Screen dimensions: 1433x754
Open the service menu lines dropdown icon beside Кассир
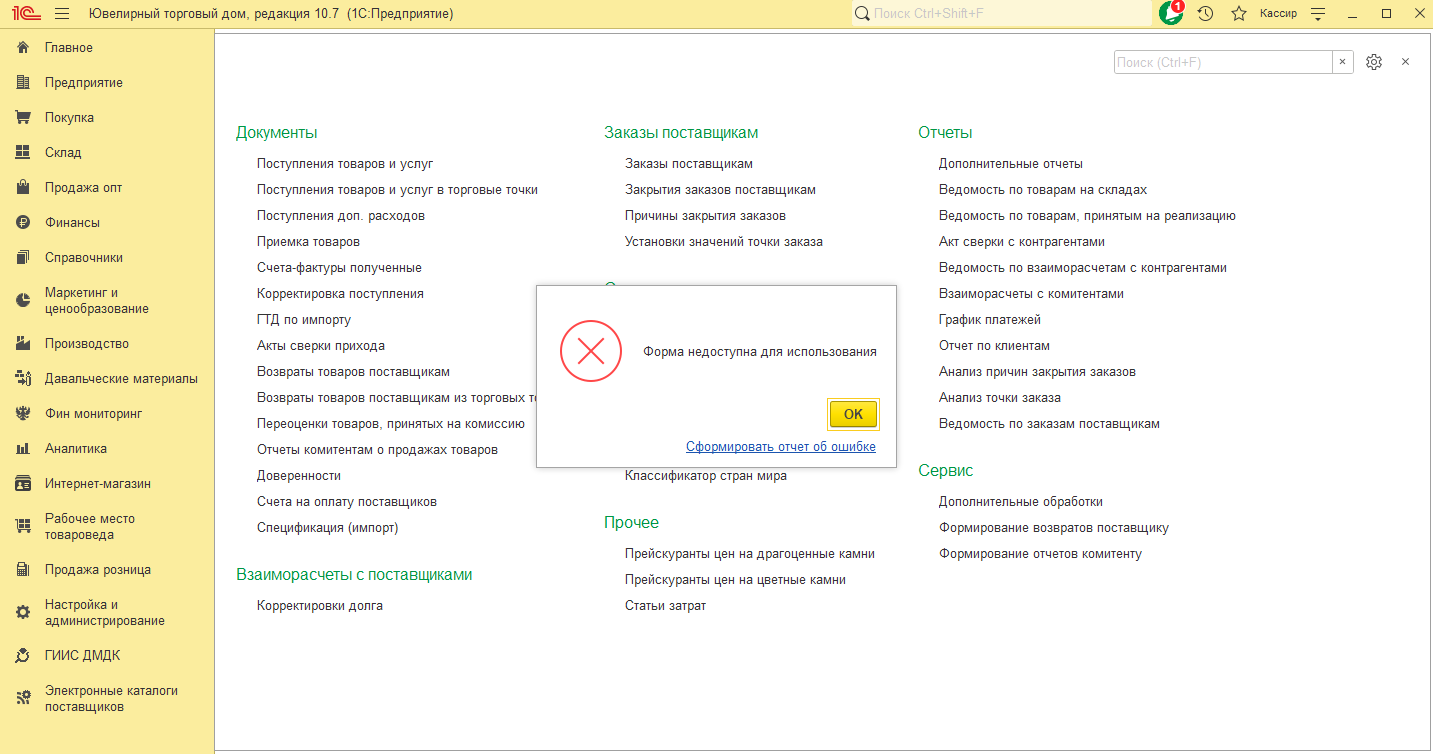1318,14
